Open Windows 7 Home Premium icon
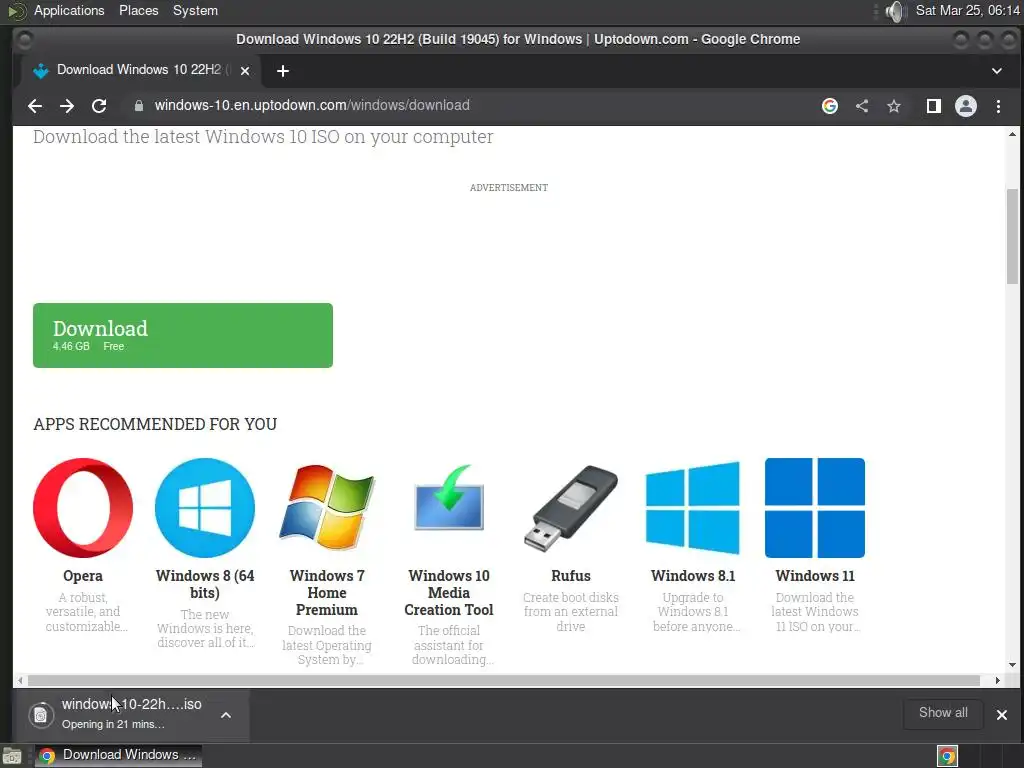 [x=327, y=508]
